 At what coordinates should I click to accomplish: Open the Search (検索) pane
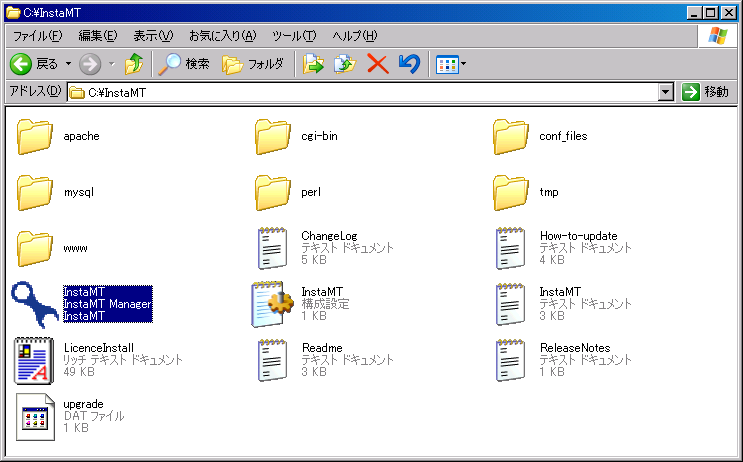[184, 64]
